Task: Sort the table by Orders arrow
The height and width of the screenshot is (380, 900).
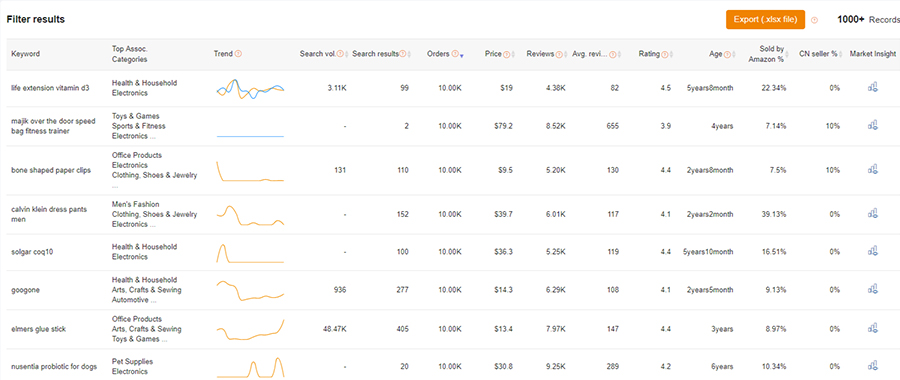Action: (461, 55)
